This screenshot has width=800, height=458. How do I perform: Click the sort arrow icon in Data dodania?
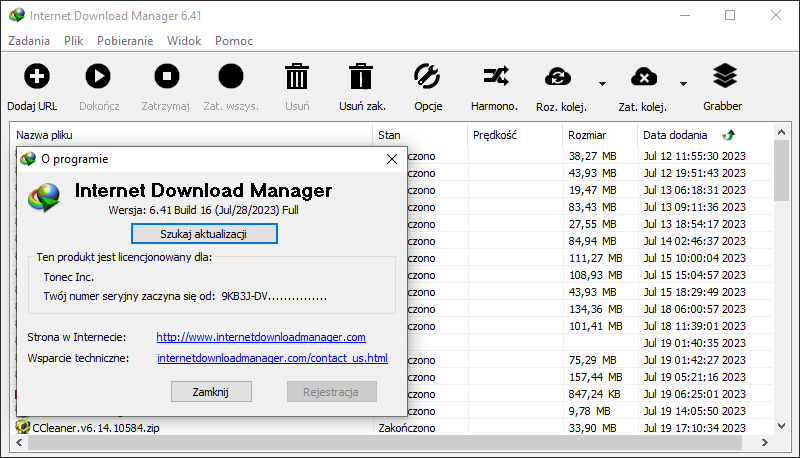(x=729, y=135)
